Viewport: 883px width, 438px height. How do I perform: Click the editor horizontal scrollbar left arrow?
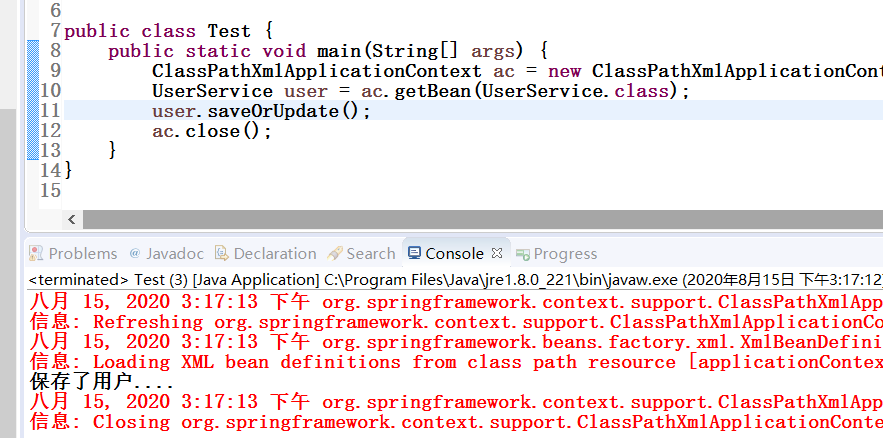(72, 220)
